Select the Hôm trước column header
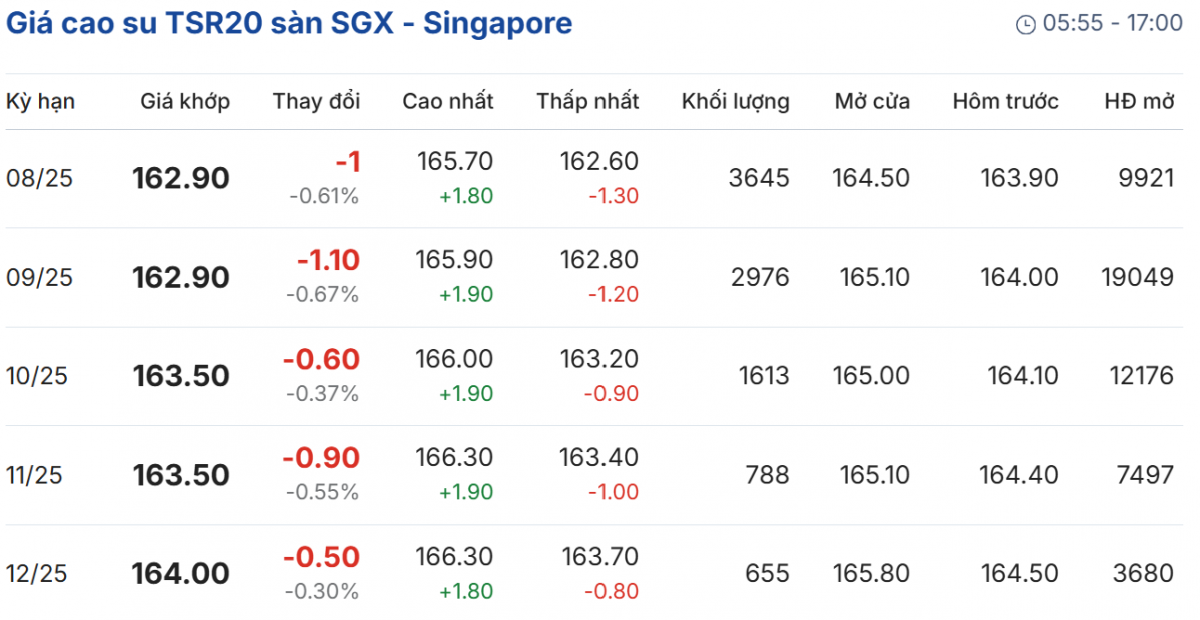Viewport: 1200px width, 620px height. (x=1005, y=101)
